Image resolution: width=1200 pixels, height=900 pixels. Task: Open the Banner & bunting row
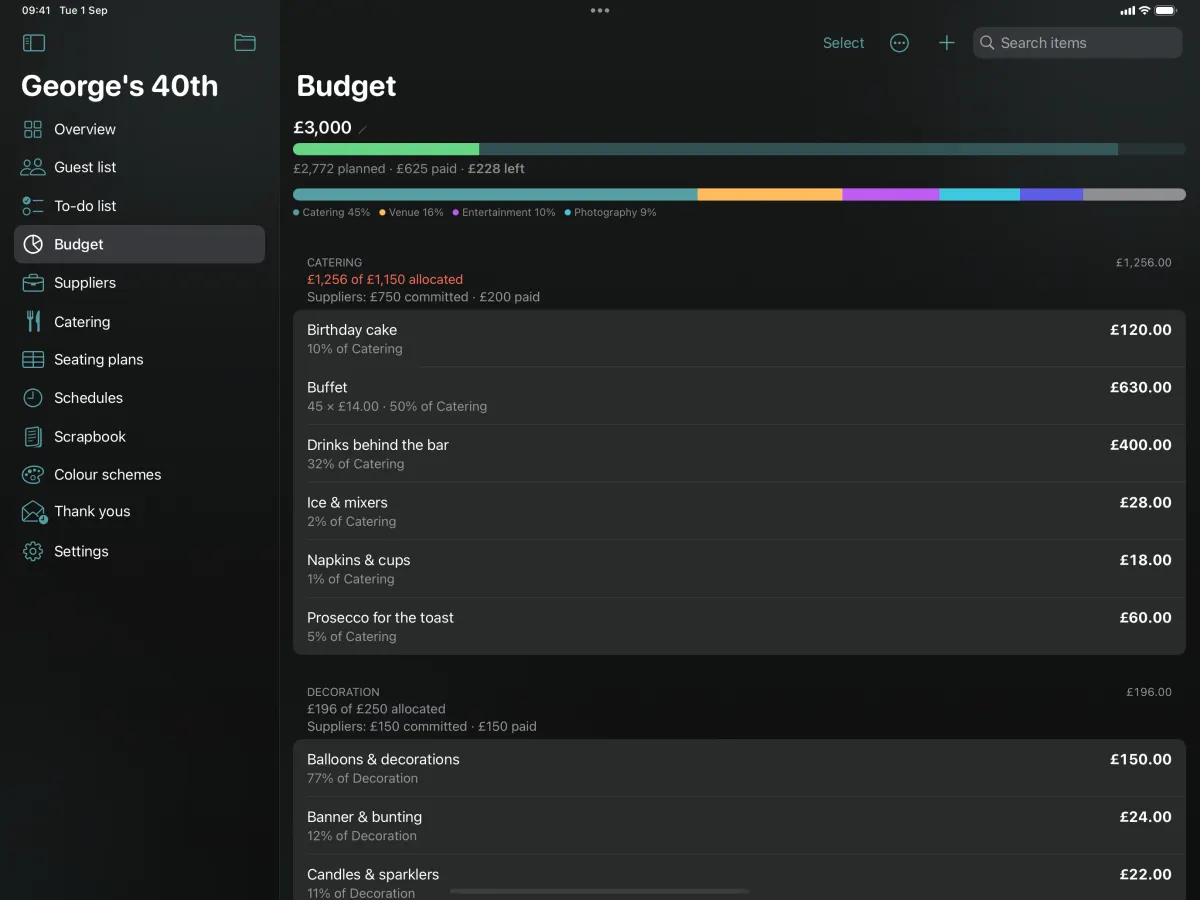739,826
